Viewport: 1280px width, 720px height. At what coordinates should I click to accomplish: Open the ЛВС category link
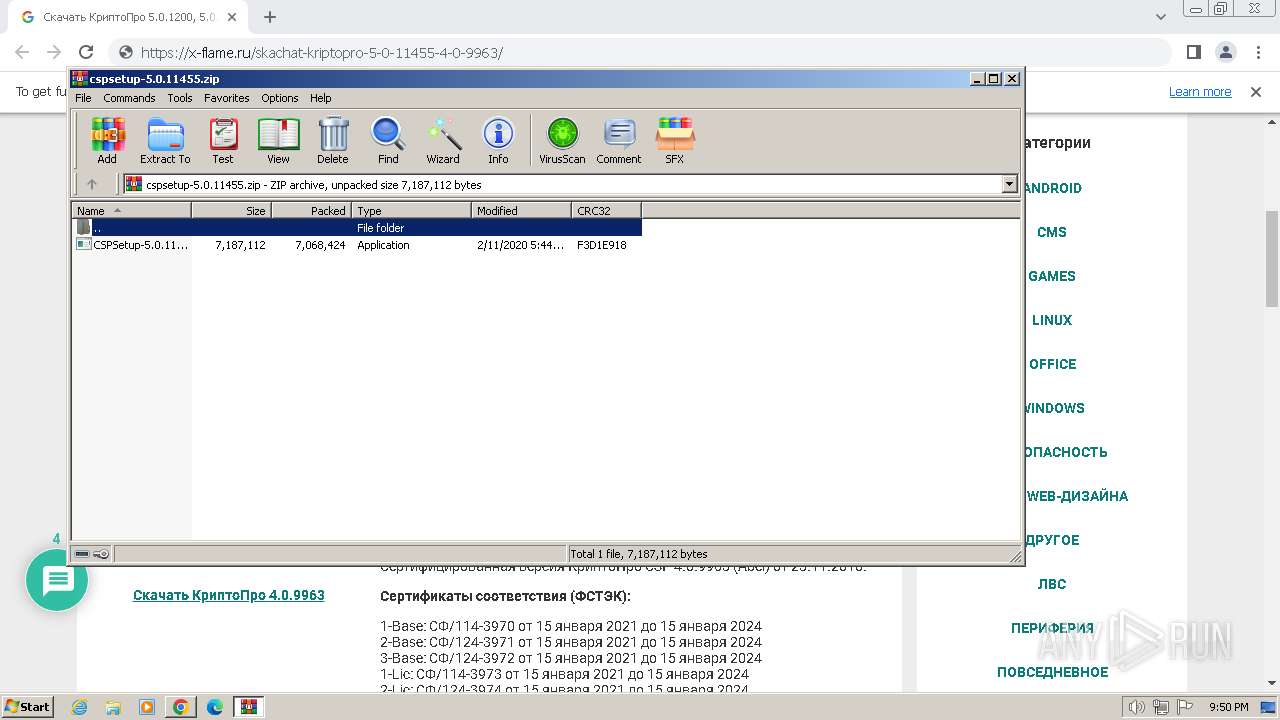tap(1052, 584)
